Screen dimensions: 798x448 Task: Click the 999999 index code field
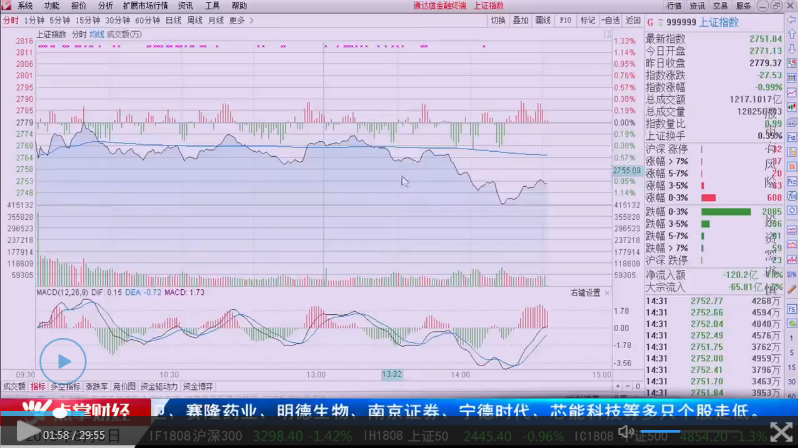pyautogui.click(x=681, y=22)
